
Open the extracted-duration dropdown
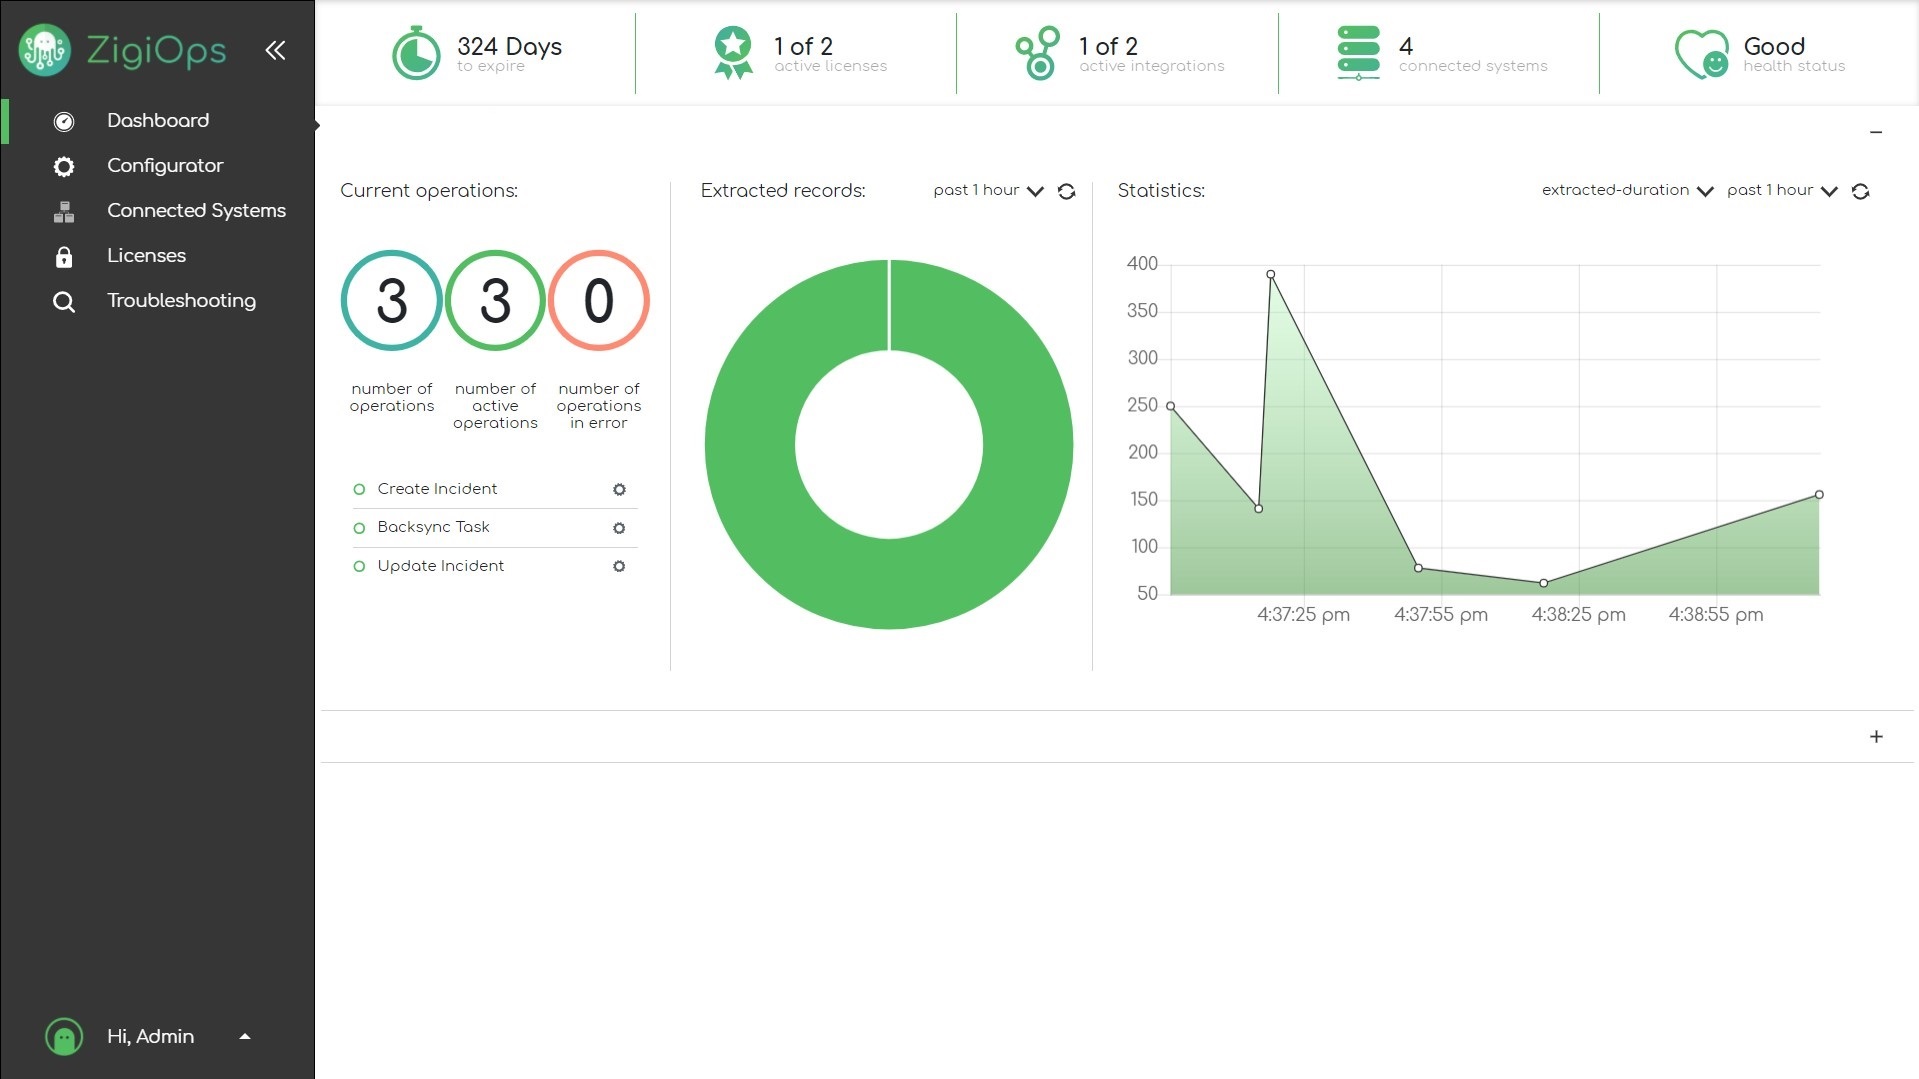1704,191
